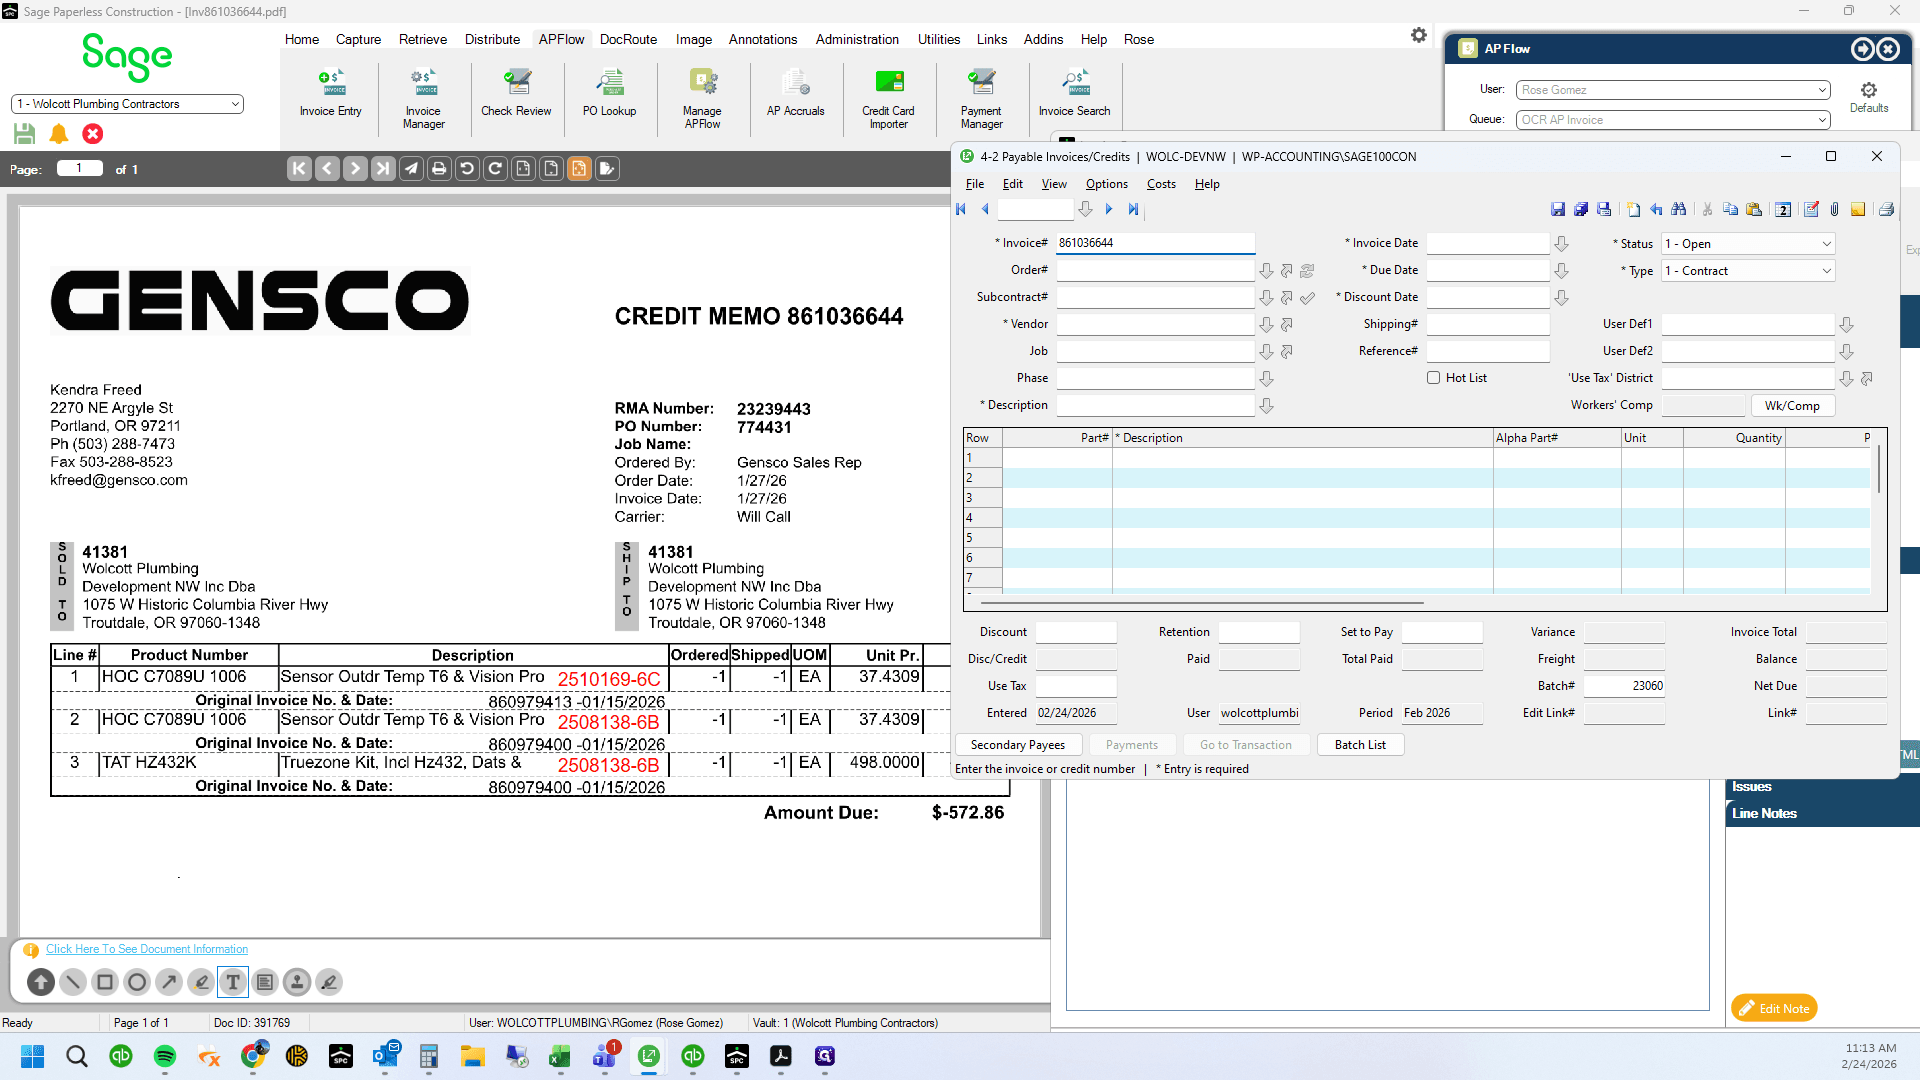Select the arrow annotation tool
The height and width of the screenshot is (1080, 1920).
[169, 982]
